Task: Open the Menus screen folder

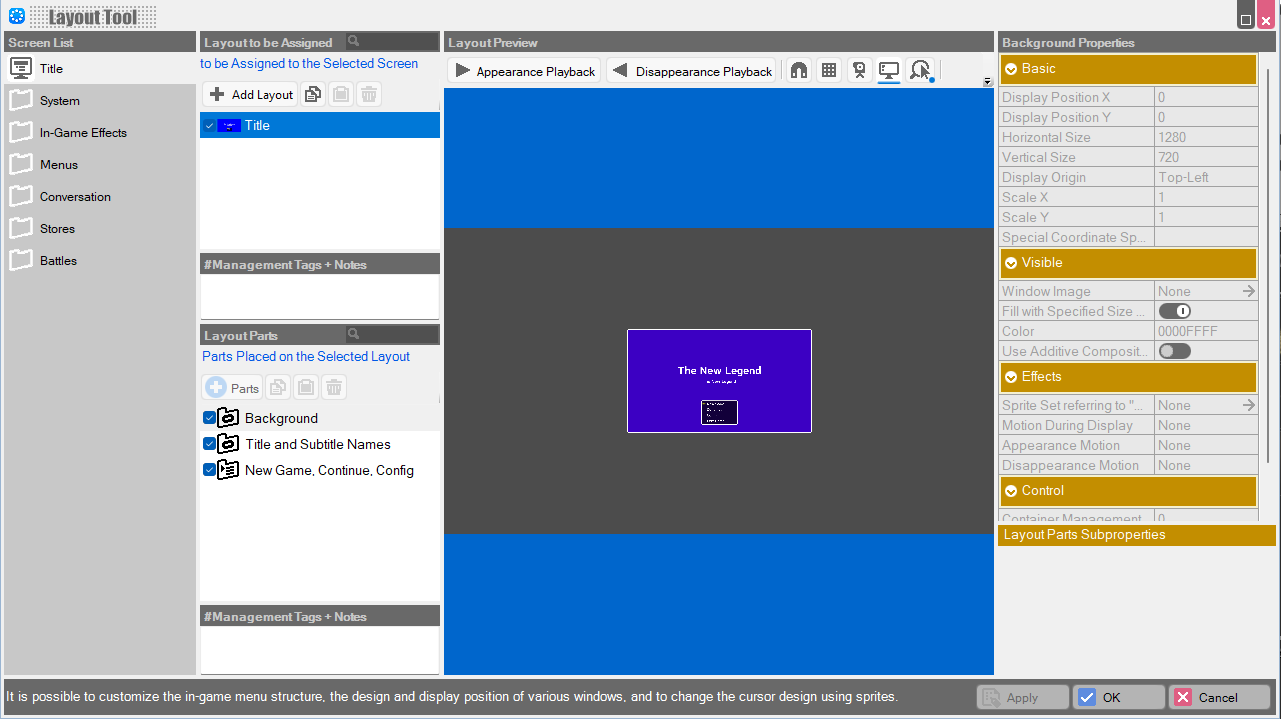Action: pyautogui.click(x=58, y=165)
